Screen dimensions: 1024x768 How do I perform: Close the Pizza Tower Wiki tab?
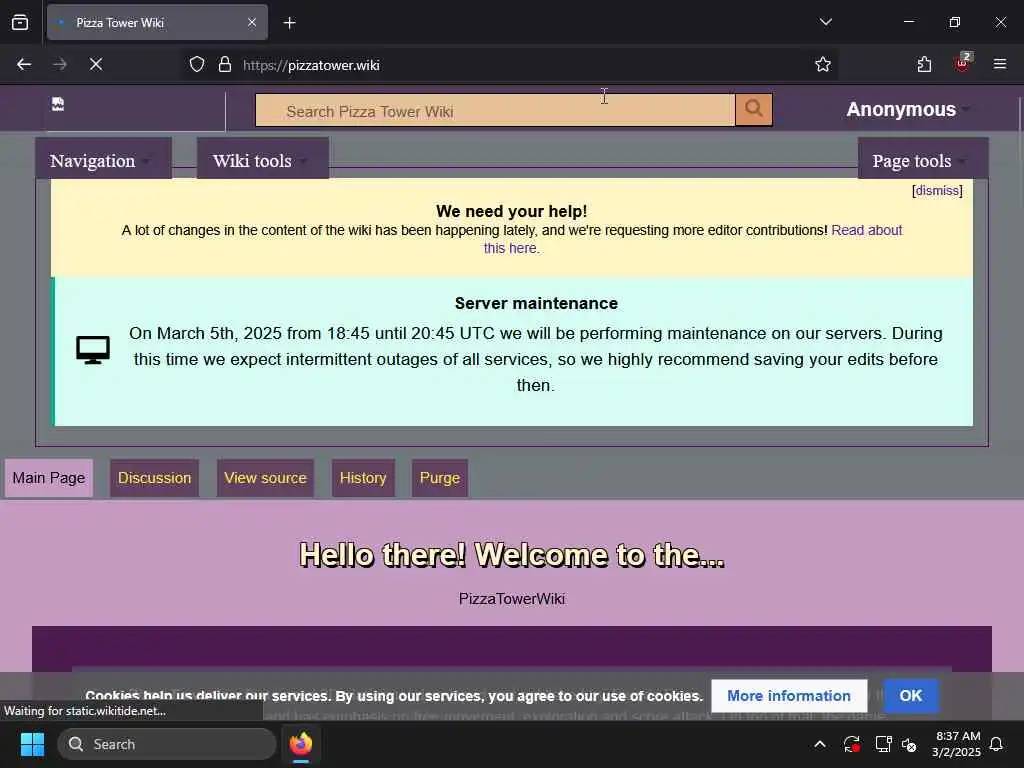251,22
